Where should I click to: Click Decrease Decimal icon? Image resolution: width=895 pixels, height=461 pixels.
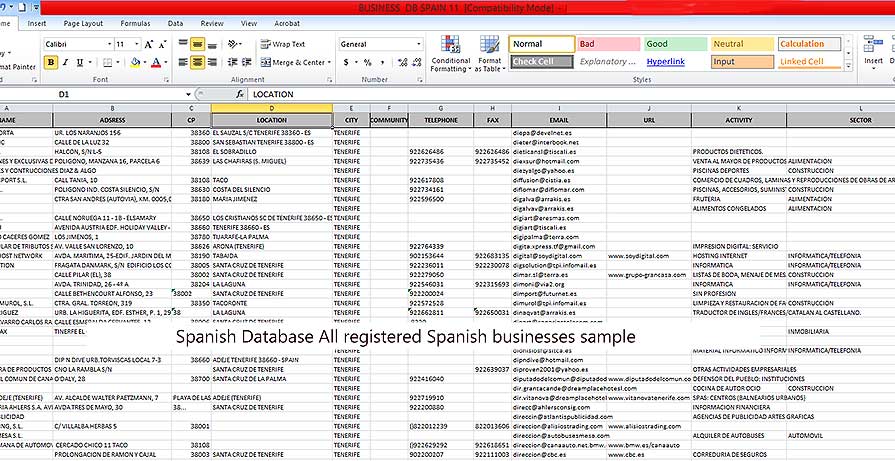(x=416, y=62)
